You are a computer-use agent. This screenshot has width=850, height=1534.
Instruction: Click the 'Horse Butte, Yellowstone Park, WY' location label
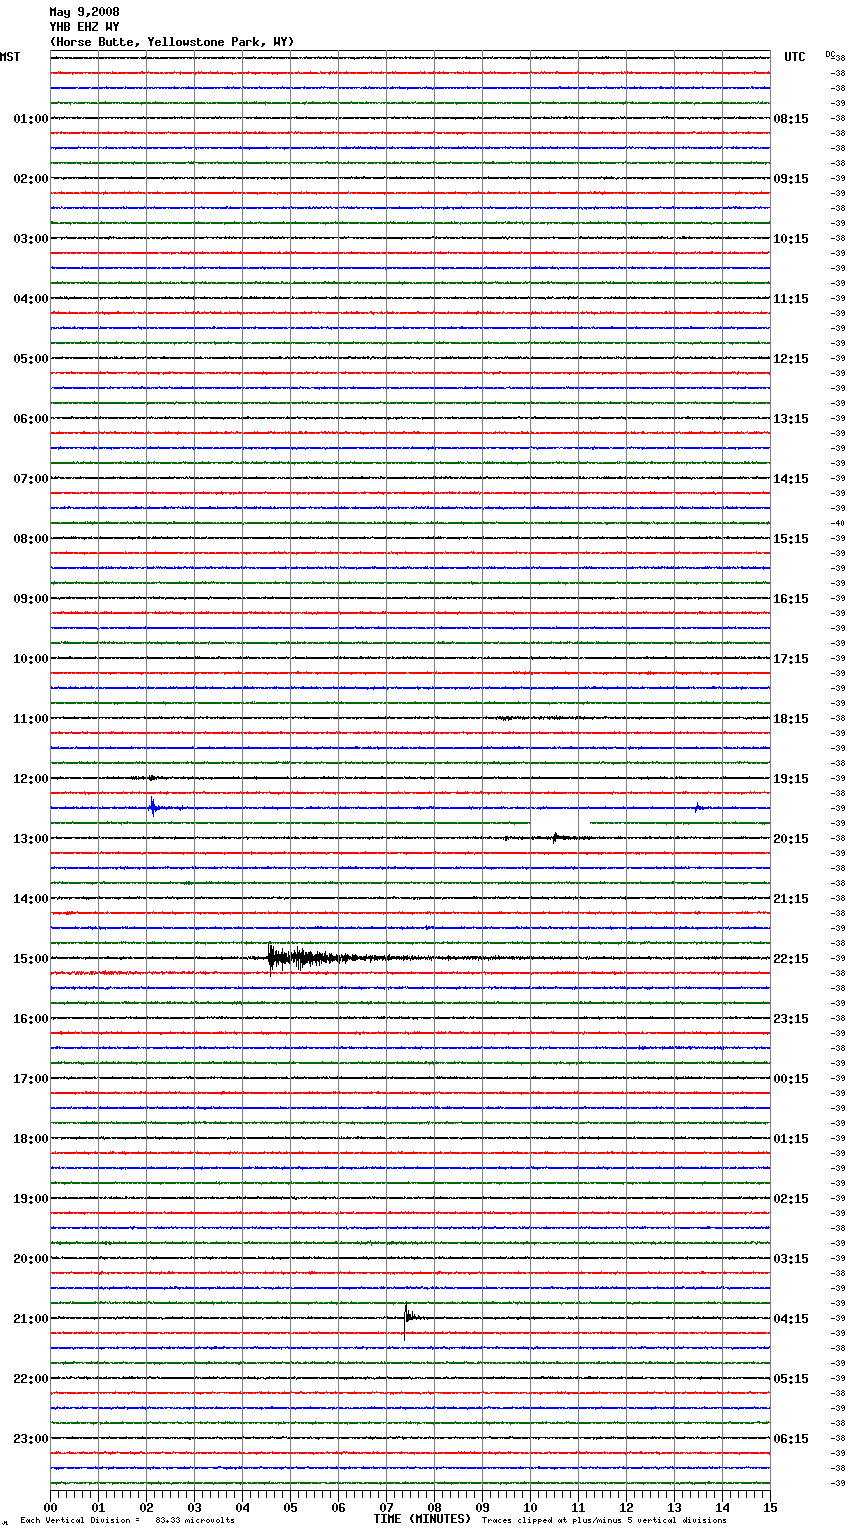tap(172, 42)
